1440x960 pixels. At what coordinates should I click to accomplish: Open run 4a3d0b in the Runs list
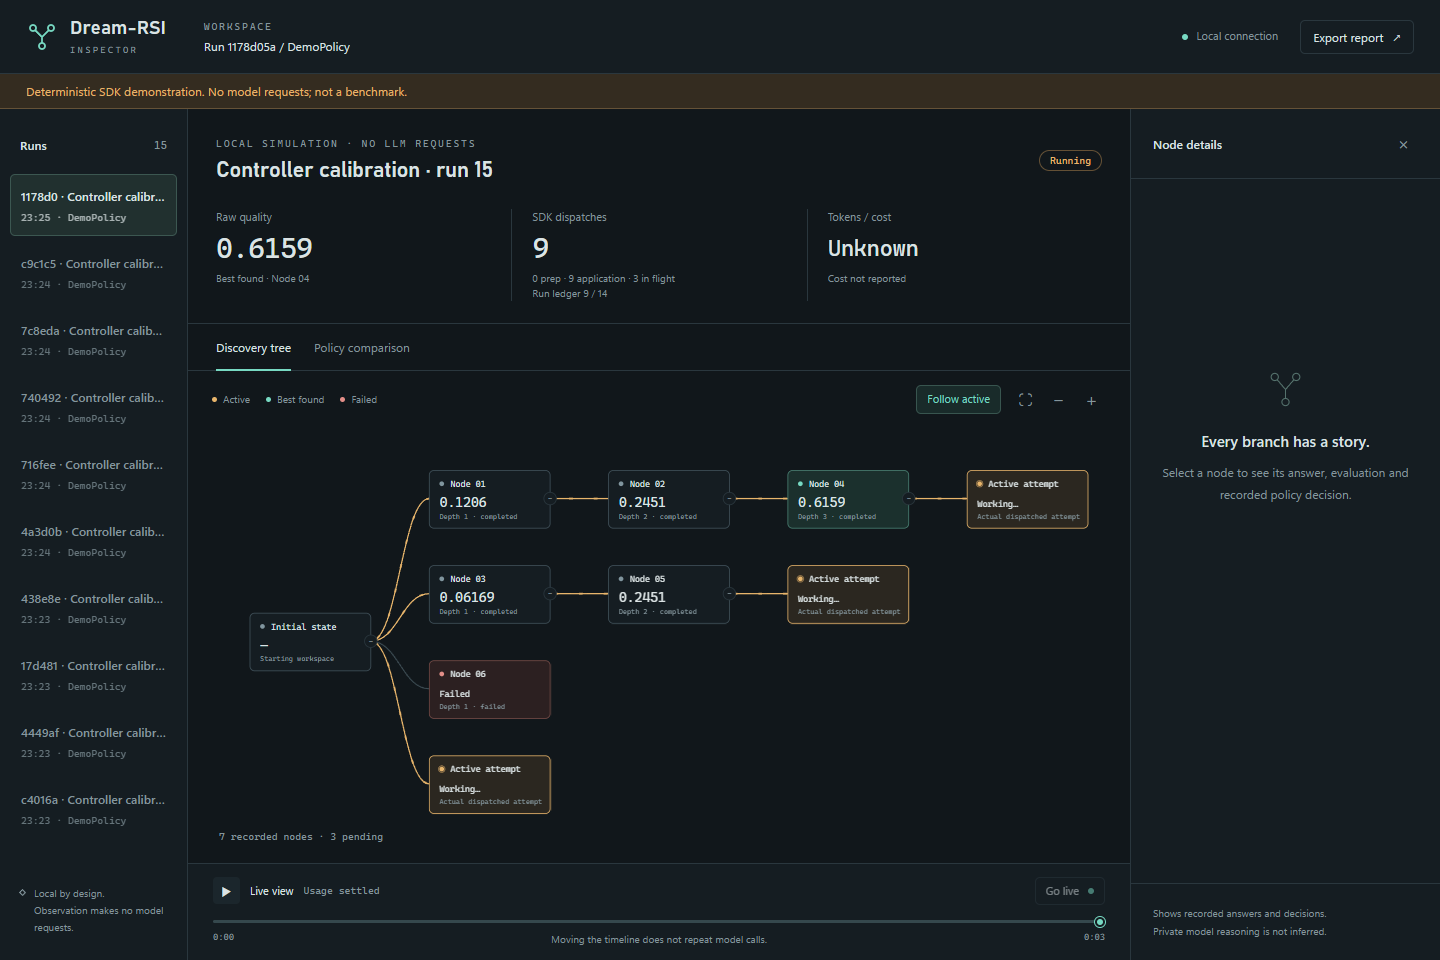[93, 541]
